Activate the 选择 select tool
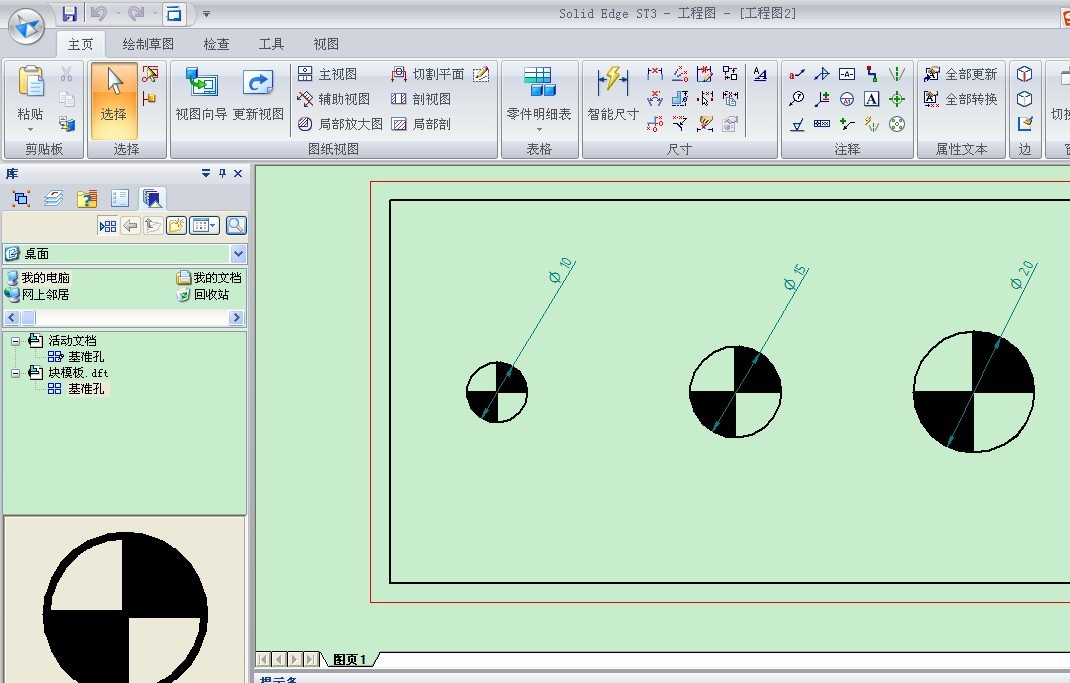 [114, 101]
